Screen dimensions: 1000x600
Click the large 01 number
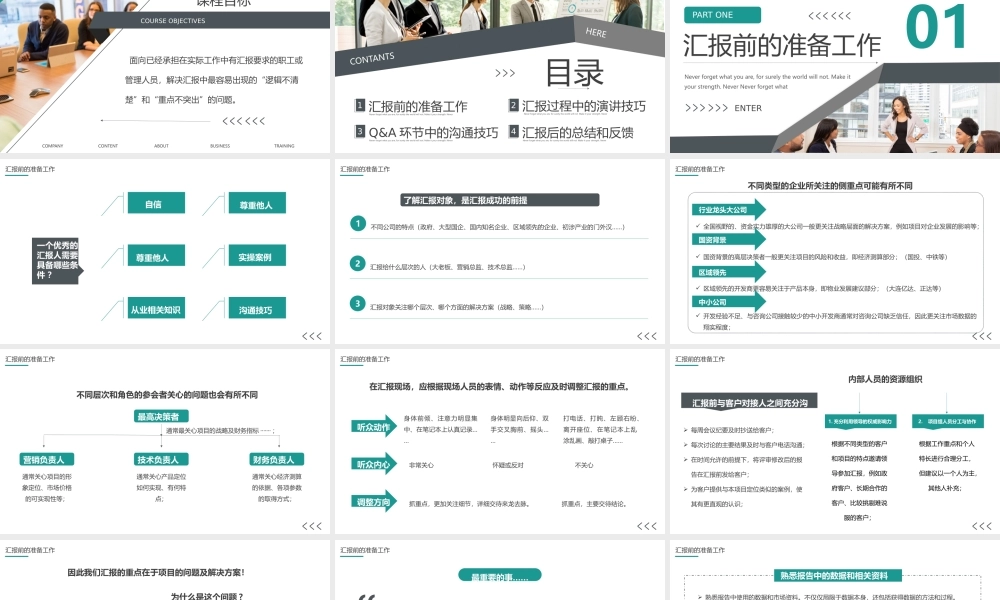936,27
